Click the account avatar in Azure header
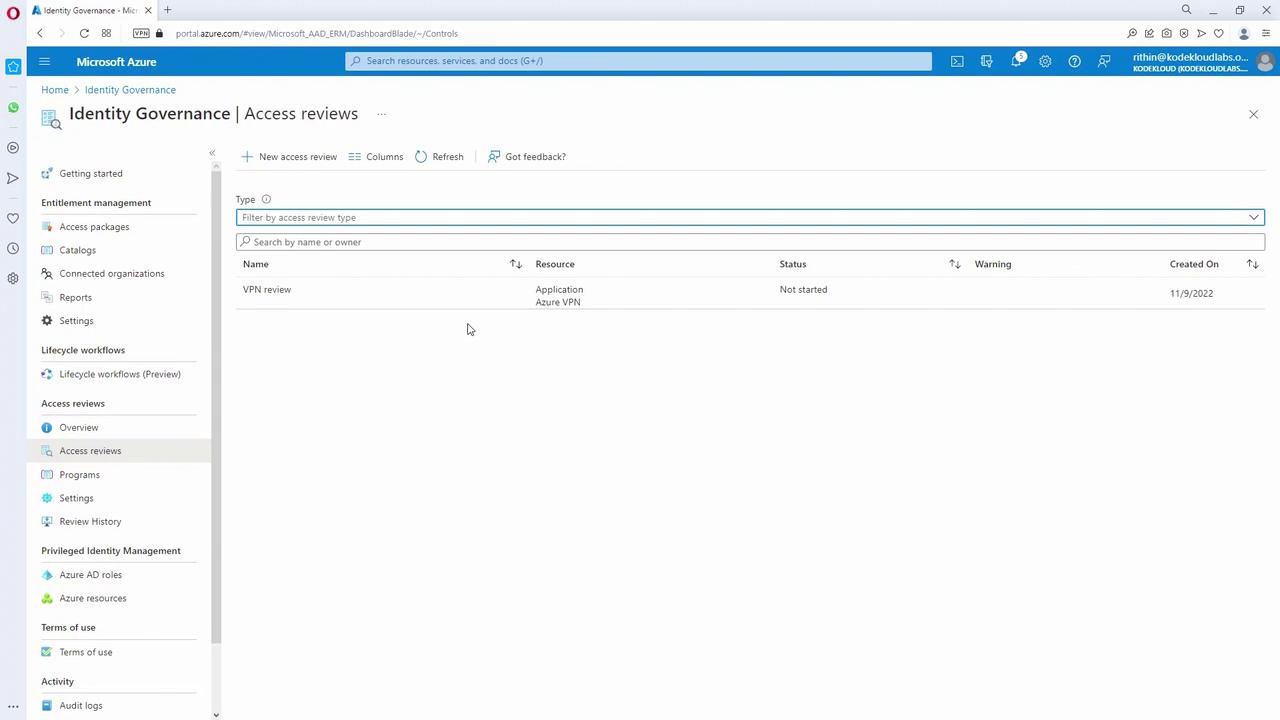 (1265, 61)
